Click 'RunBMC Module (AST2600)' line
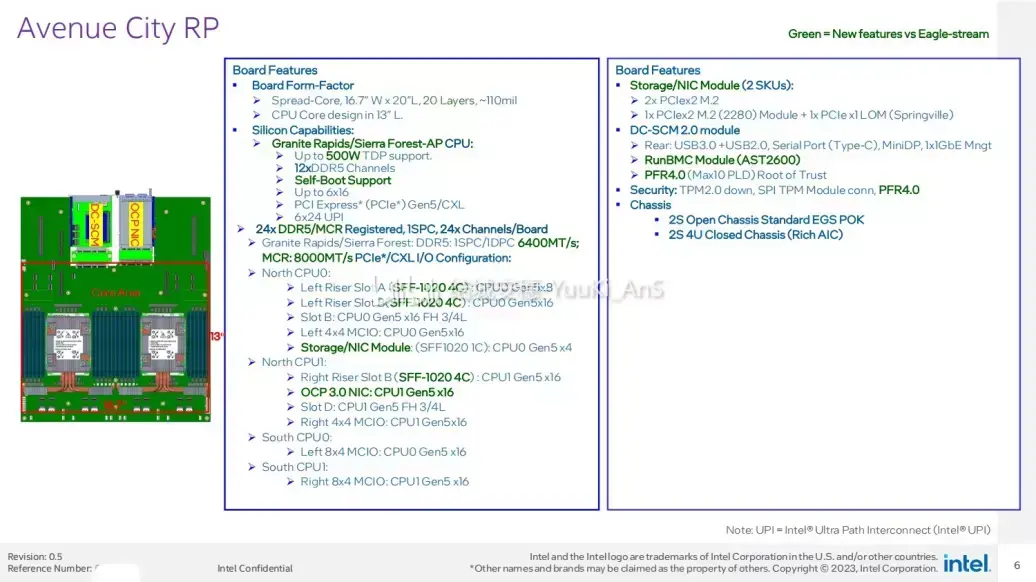This screenshot has width=1036, height=582. [722, 160]
